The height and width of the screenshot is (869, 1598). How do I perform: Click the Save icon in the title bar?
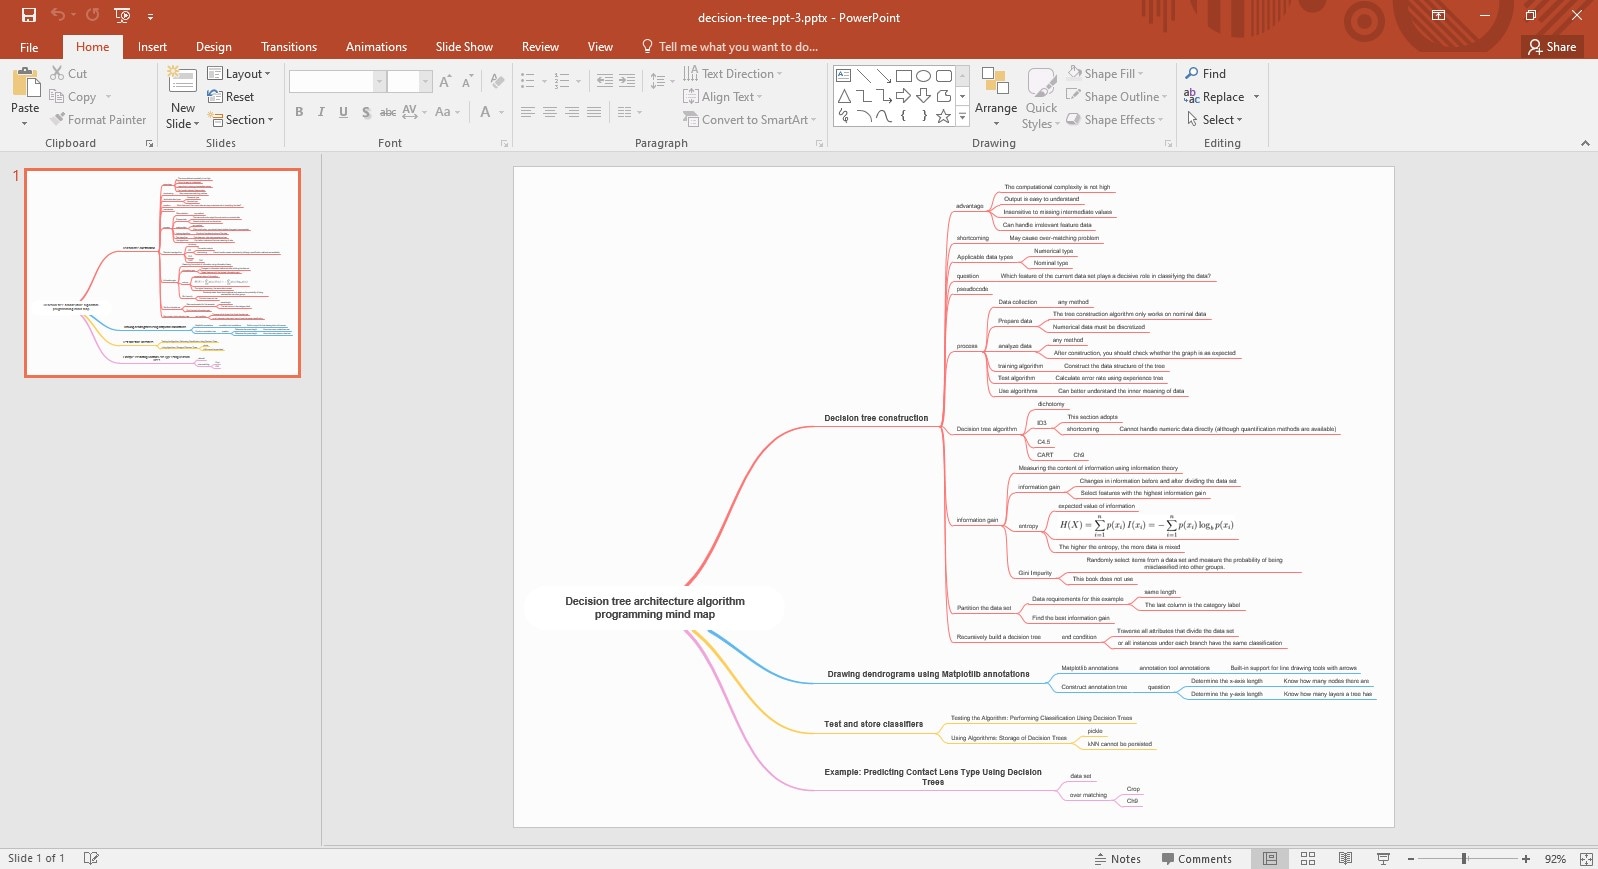point(29,15)
